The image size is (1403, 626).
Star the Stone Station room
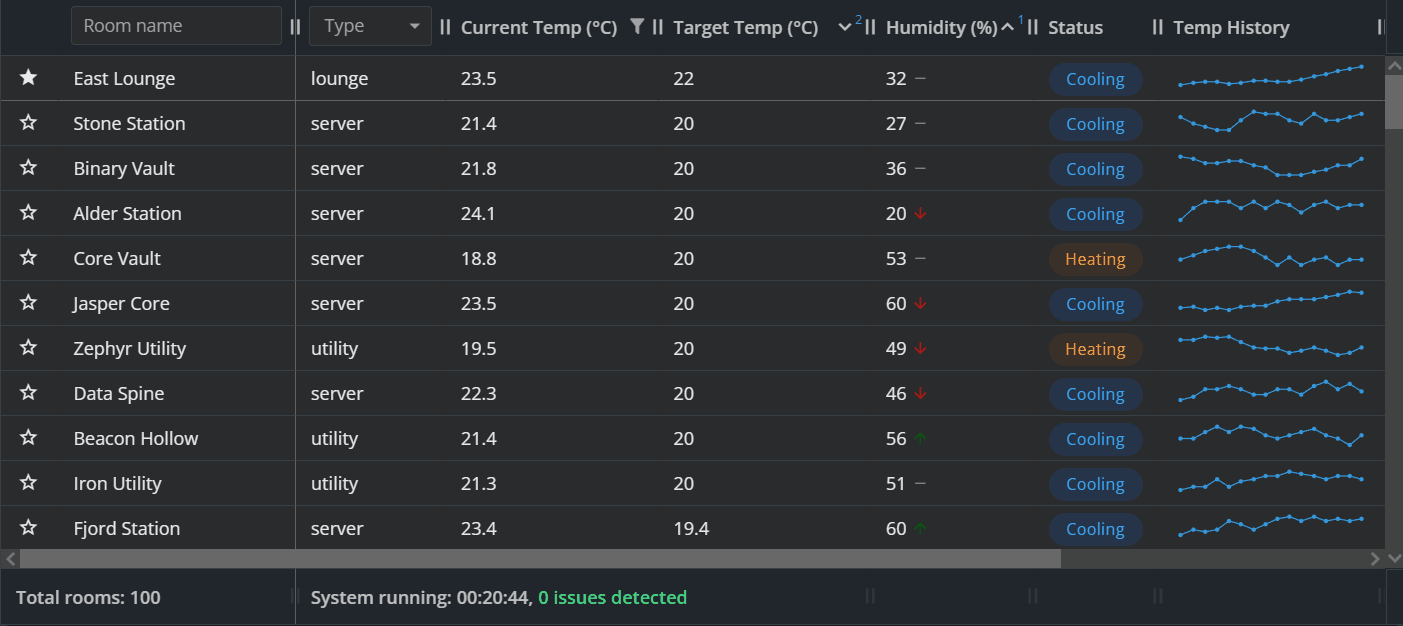pyautogui.click(x=28, y=123)
